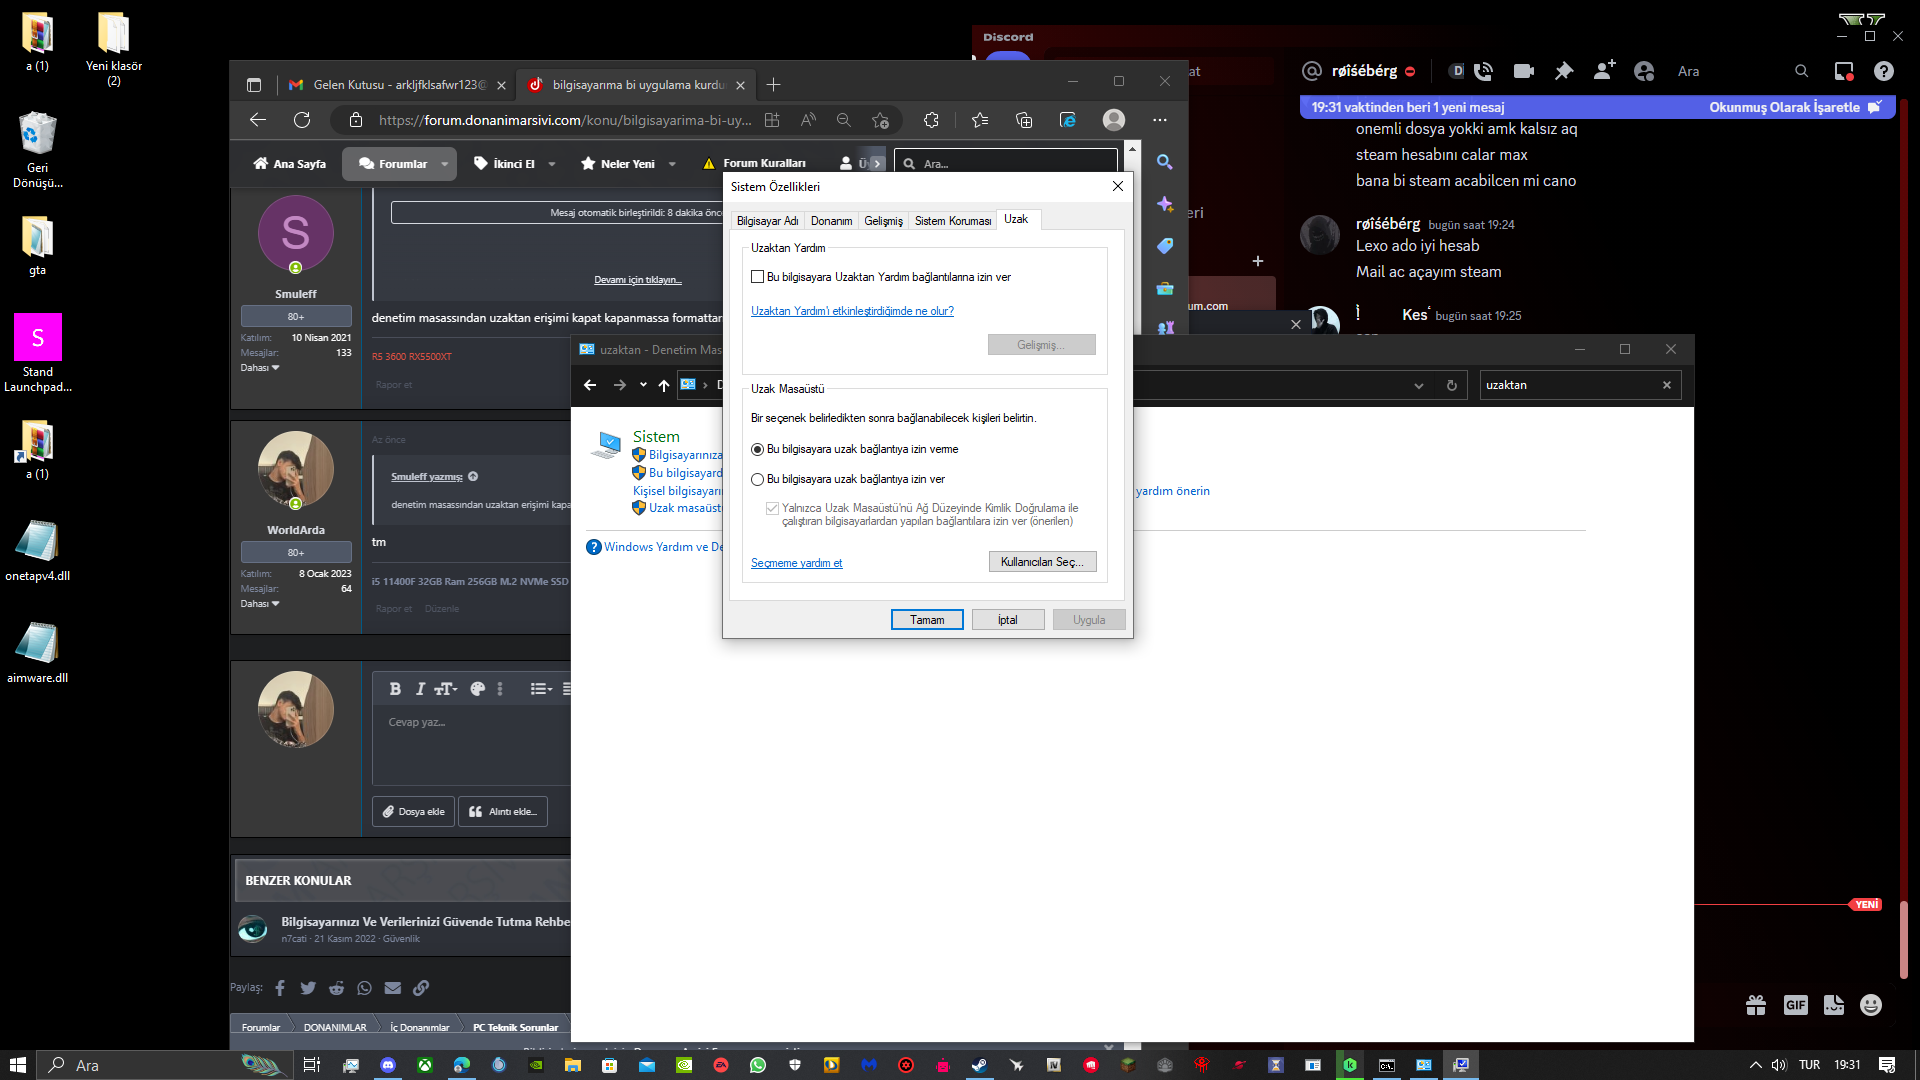
Task: Open Edge extensions puzzle icon
Action: (931, 120)
